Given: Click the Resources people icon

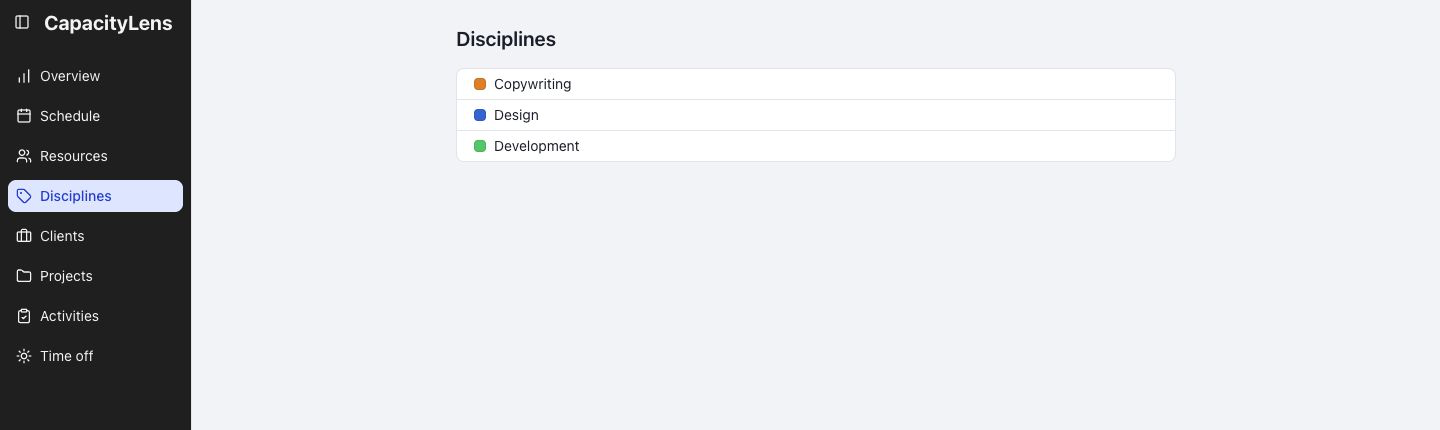Looking at the screenshot, I should 24,156.
